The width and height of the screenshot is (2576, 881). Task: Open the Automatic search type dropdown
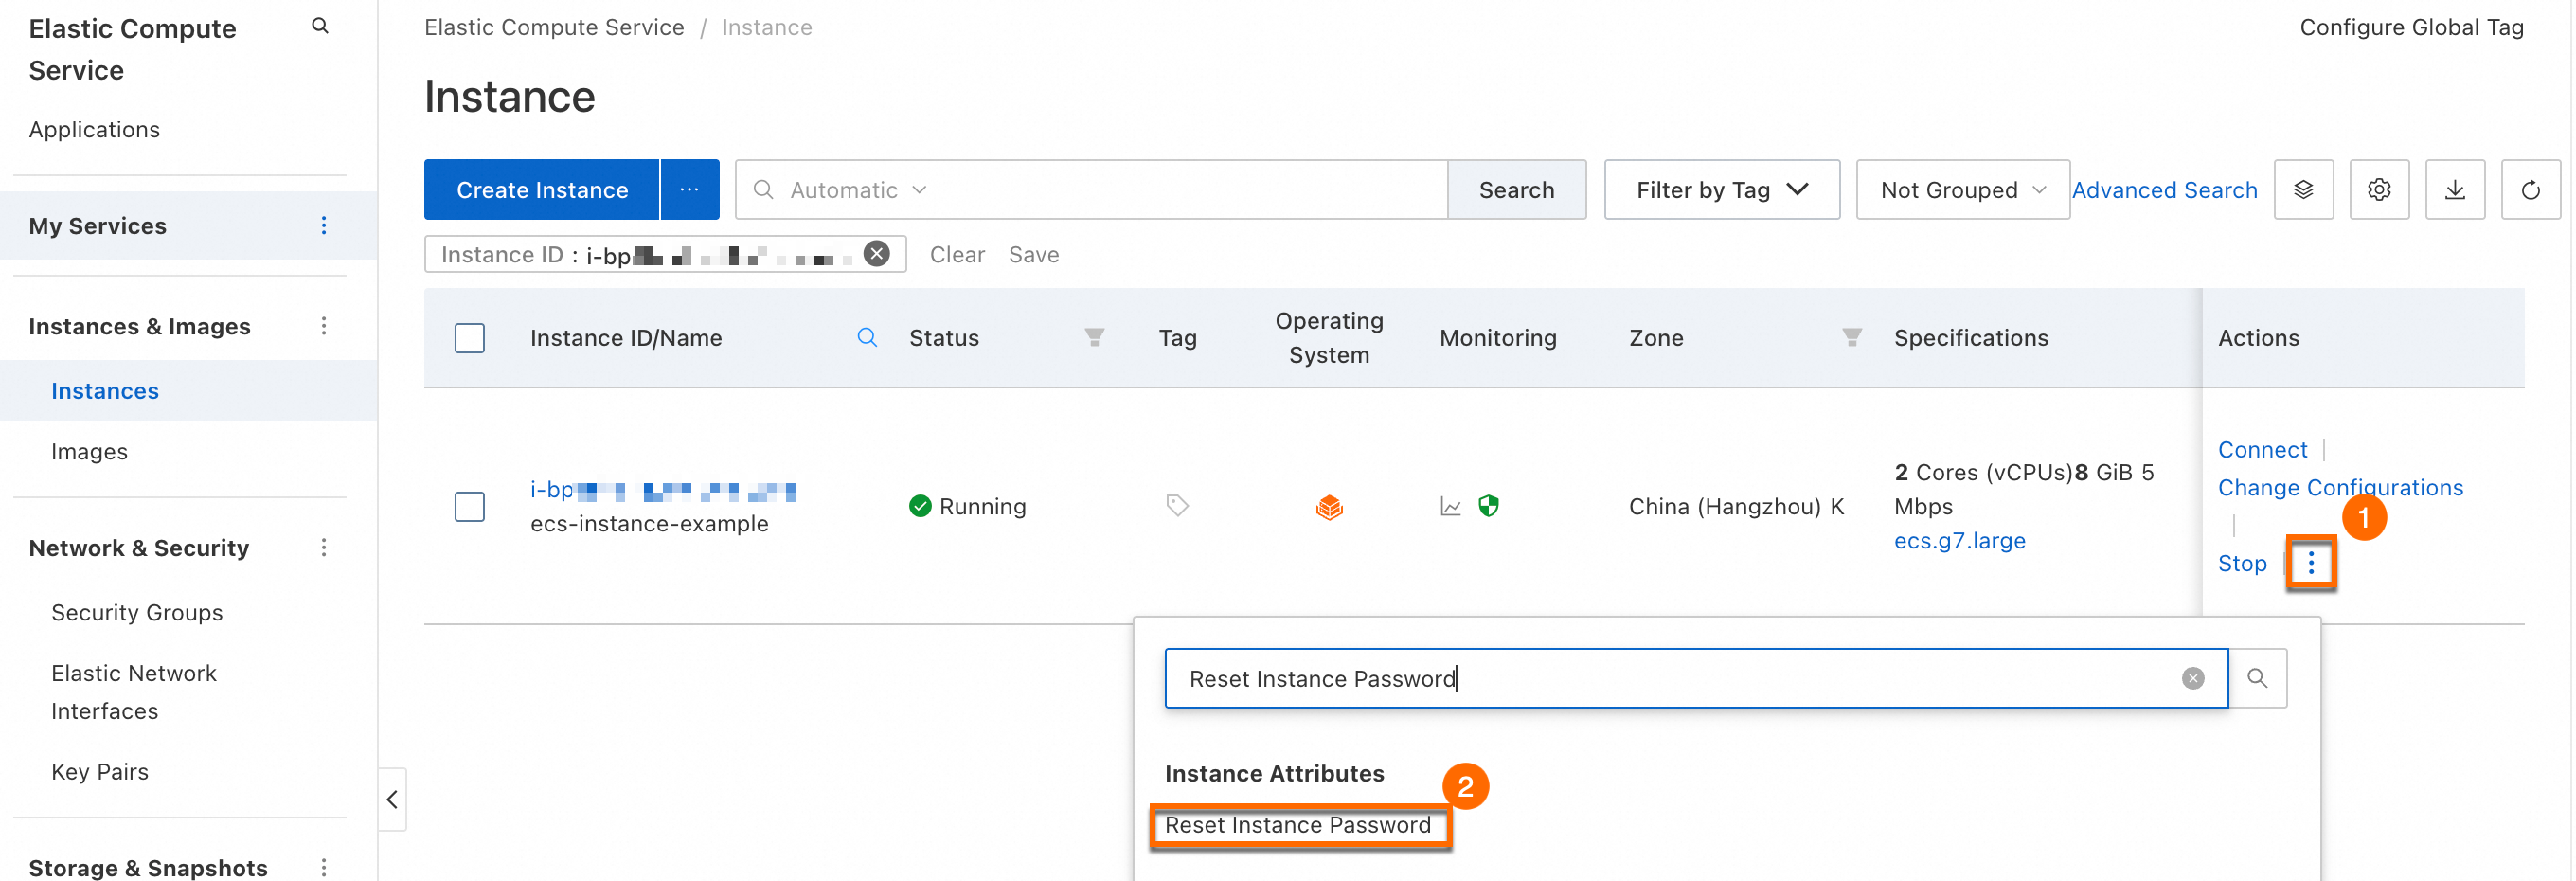point(857,190)
